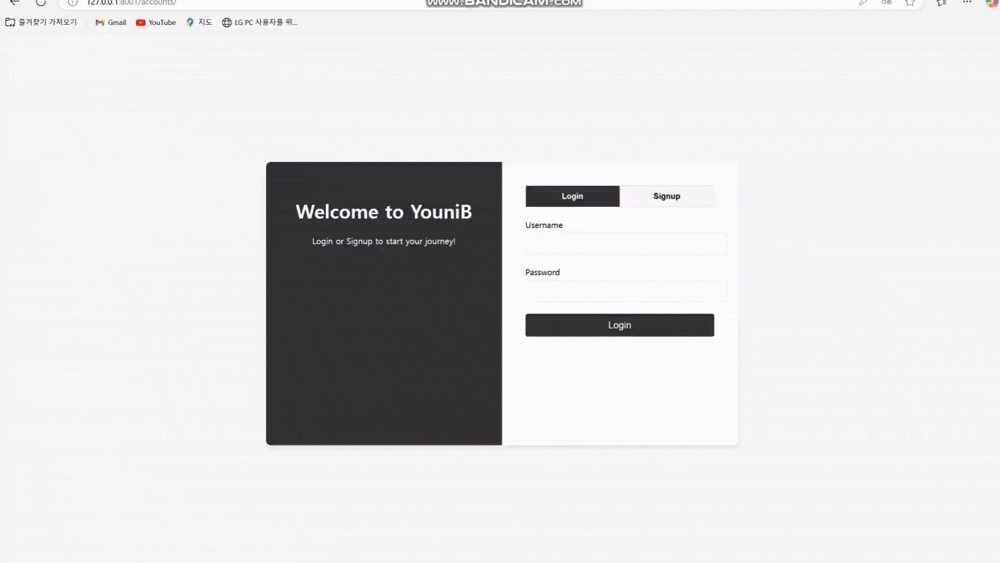The image size is (1000, 563).
Task: Focus the Password input field
Action: (x=626, y=291)
